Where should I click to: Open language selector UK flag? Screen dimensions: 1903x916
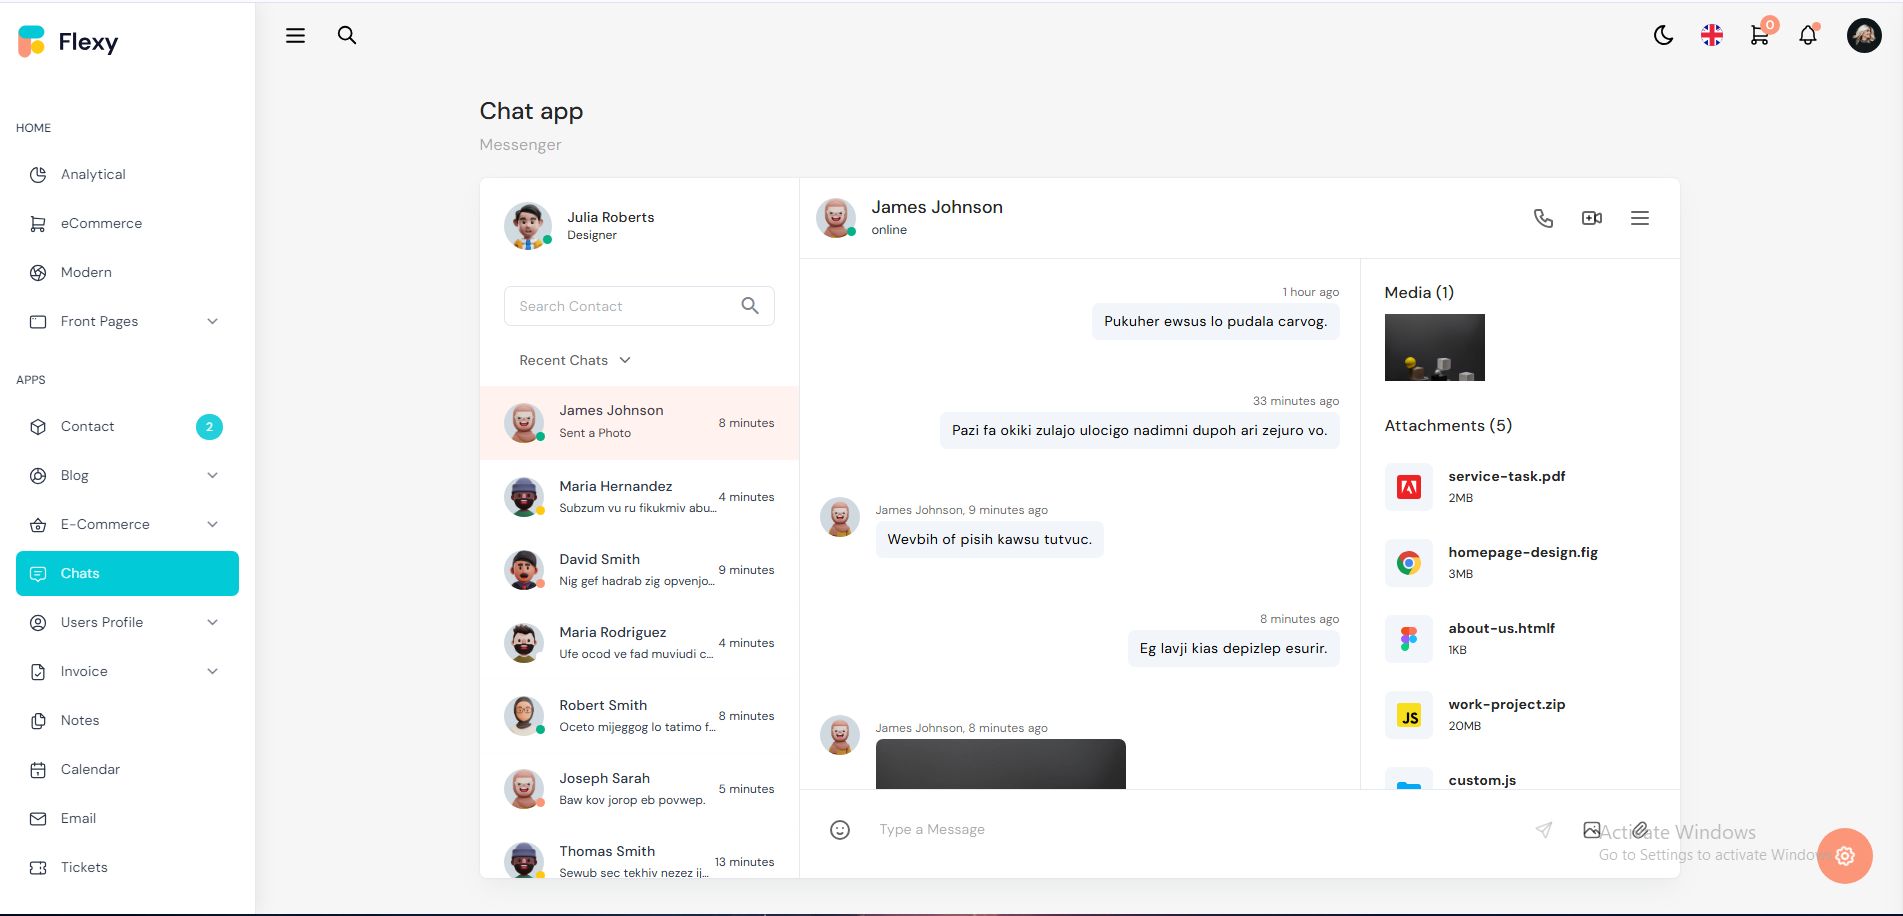(x=1712, y=36)
